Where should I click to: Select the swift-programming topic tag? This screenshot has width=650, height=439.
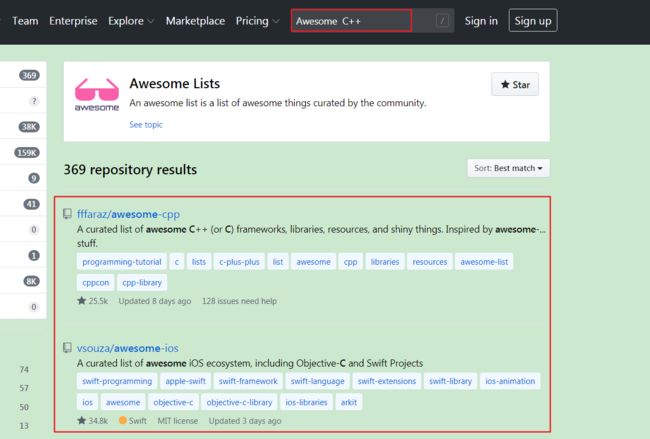click(117, 381)
